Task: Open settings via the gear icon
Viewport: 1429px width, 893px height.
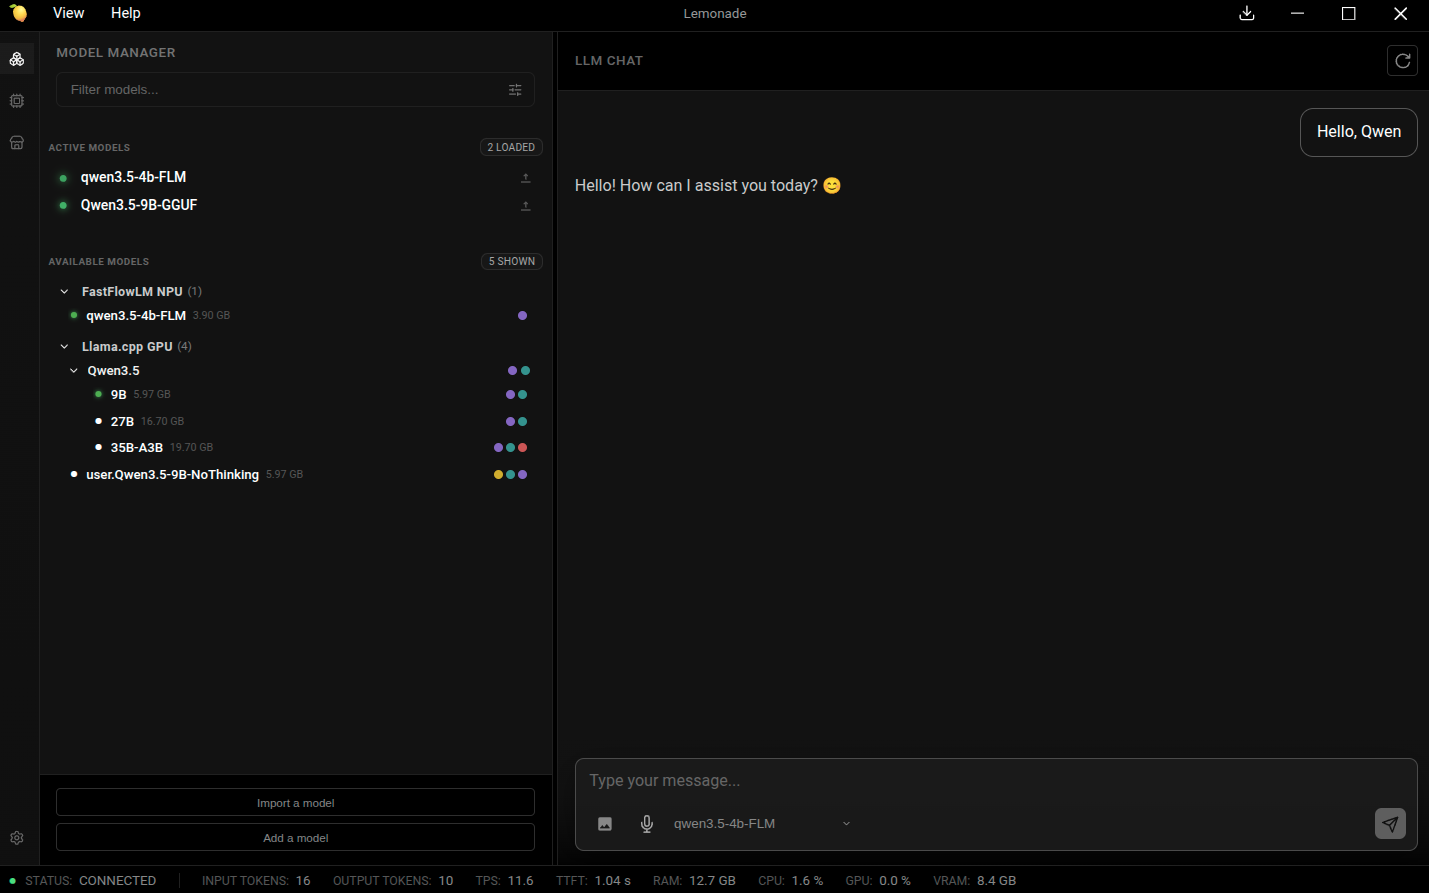Action: [16, 837]
